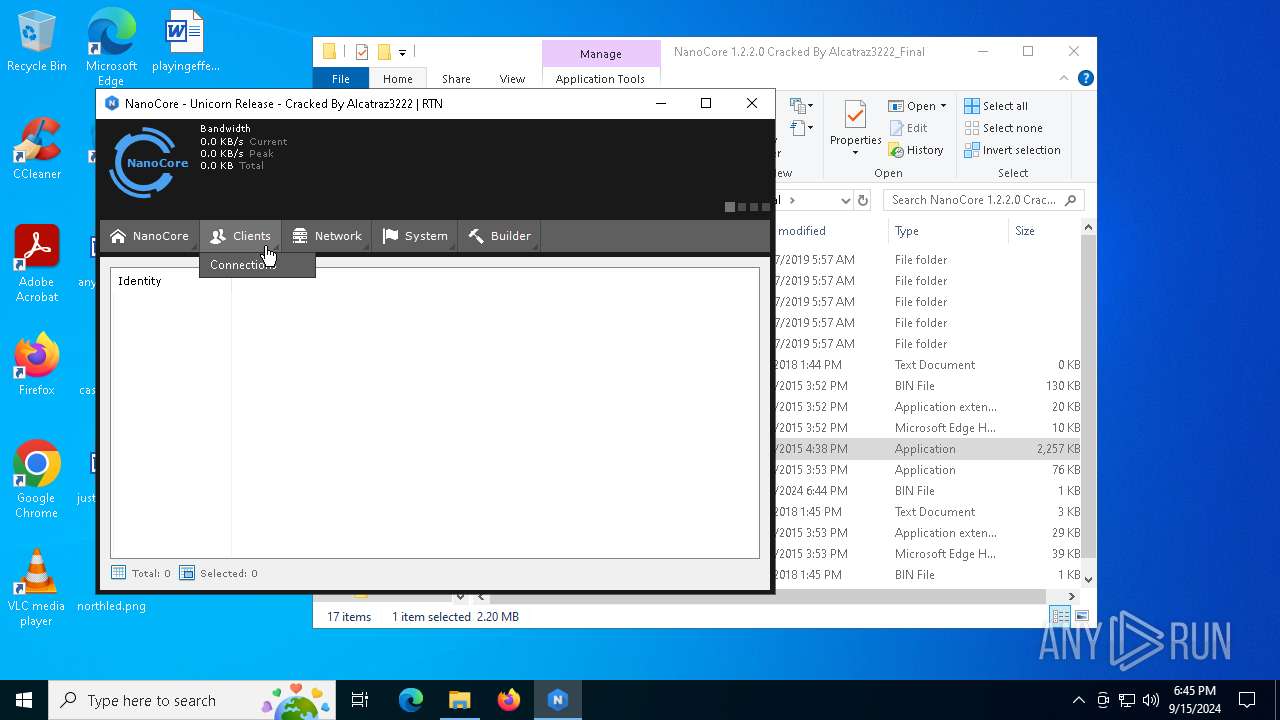Click Explorer help question mark icon
The image size is (1280, 720).
(x=1086, y=78)
